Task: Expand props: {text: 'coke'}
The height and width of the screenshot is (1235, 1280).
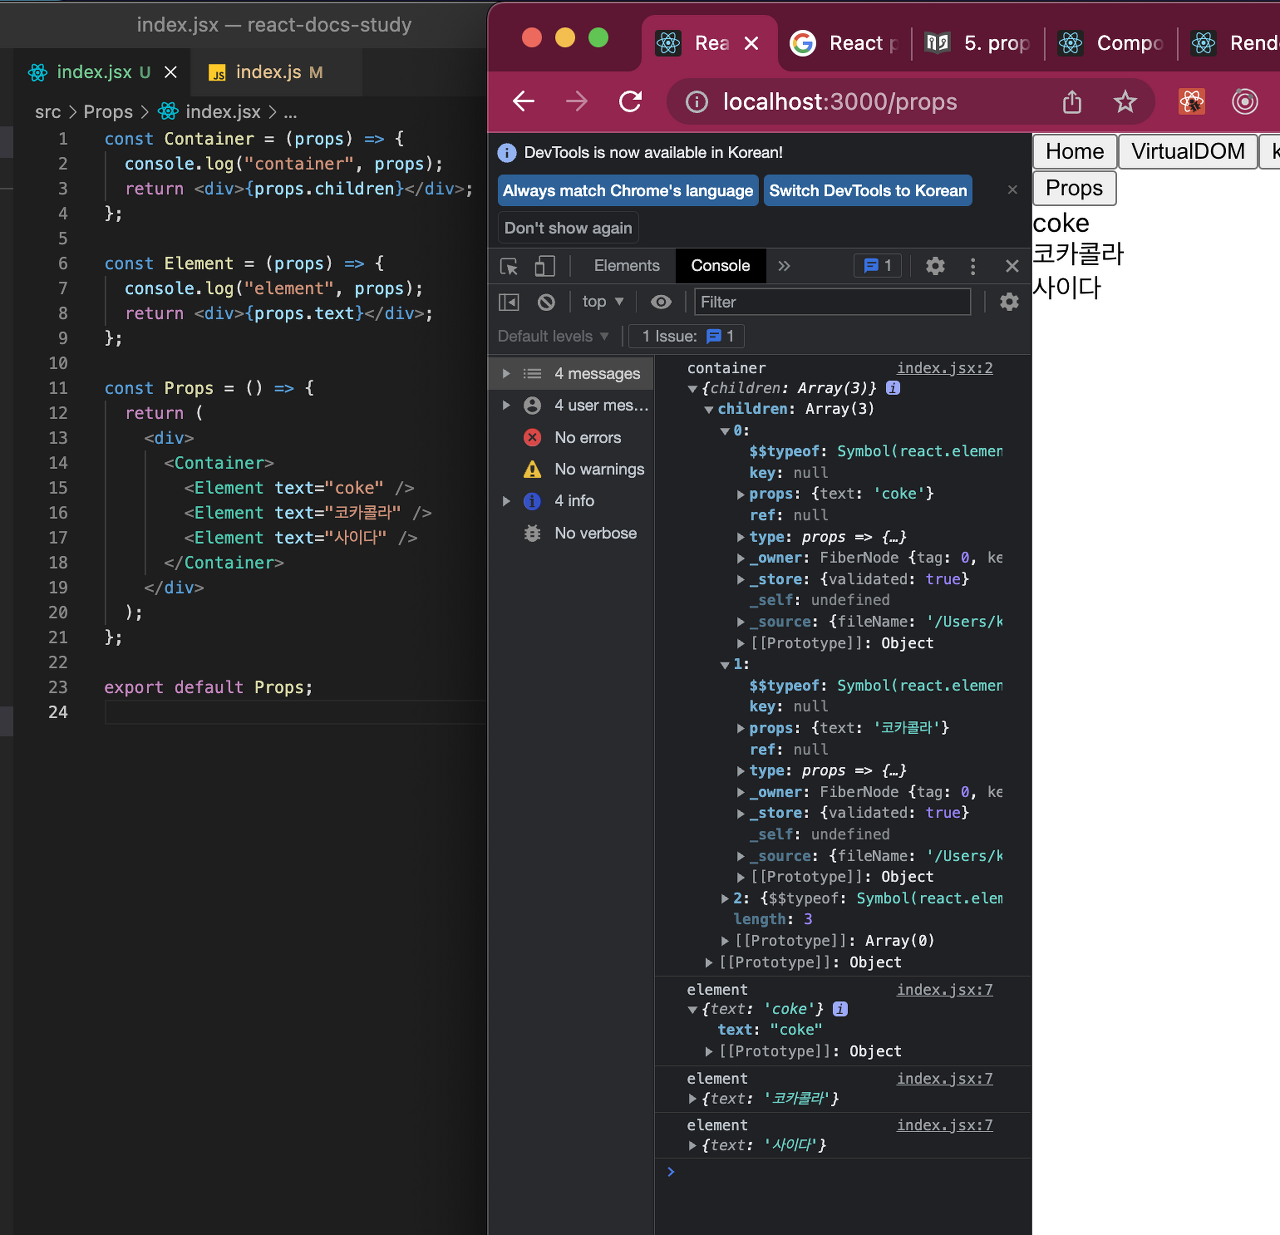Action: tap(741, 494)
